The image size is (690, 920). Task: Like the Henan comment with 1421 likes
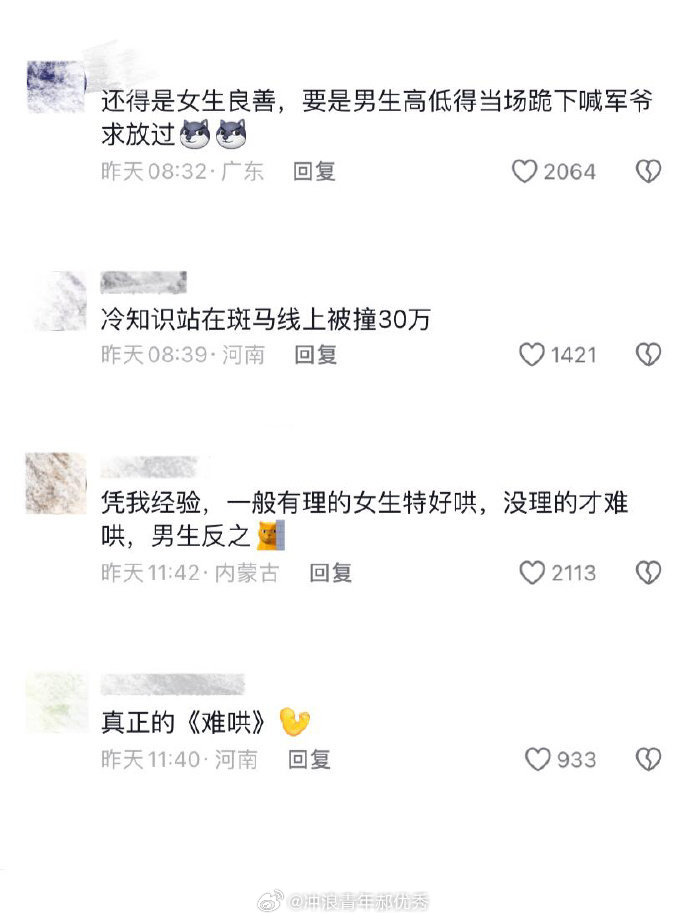click(532, 354)
